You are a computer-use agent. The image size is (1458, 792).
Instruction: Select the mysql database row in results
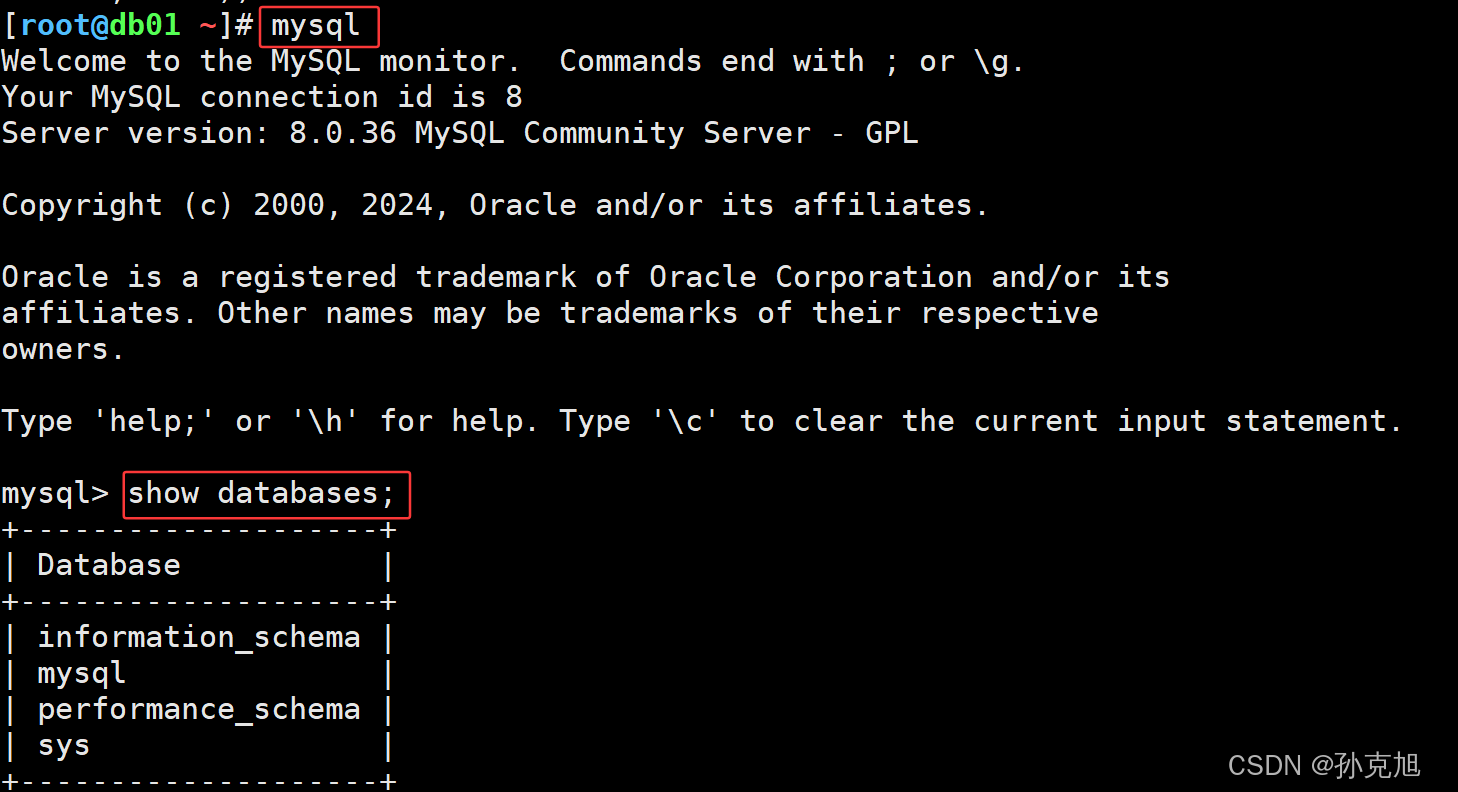(199, 673)
